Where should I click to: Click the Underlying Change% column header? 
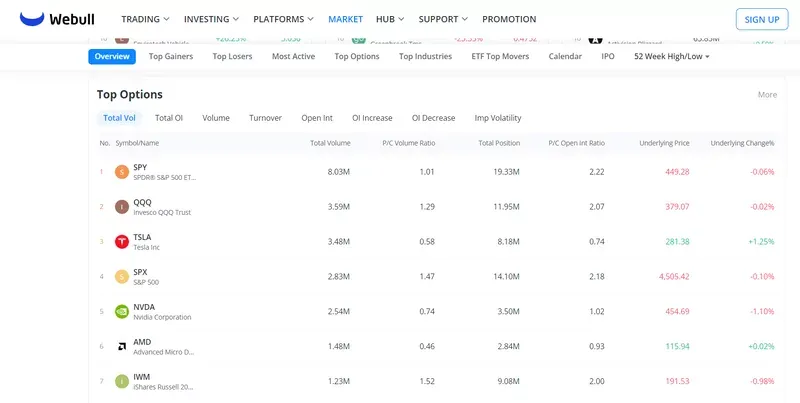click(742, 143)
